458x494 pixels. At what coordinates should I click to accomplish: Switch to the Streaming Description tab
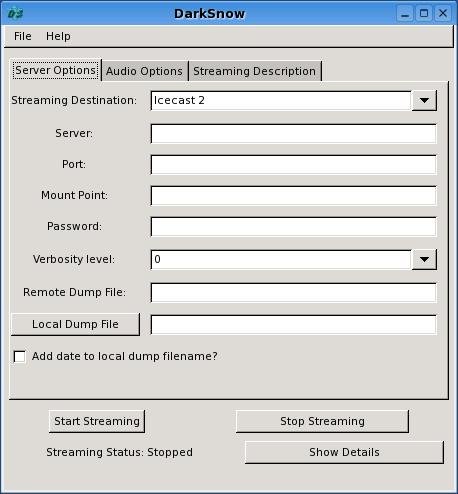(255, 71)
